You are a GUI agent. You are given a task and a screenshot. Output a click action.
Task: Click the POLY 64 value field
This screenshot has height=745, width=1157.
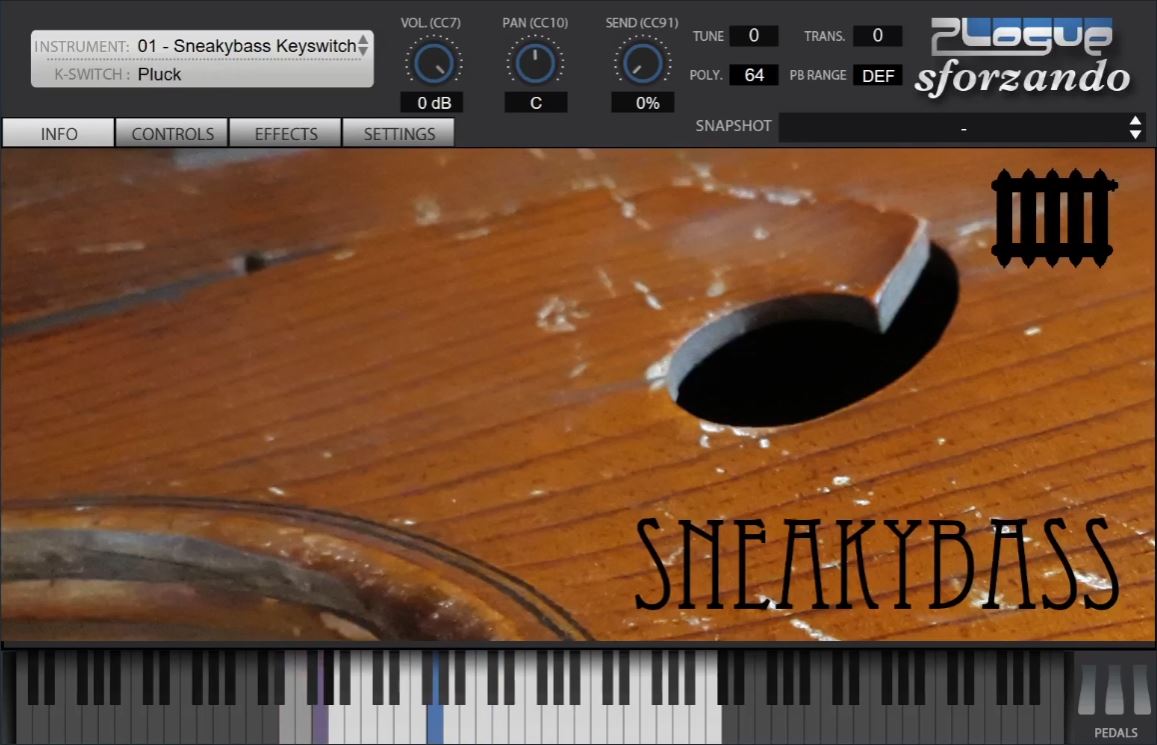pyautogui.click(x=753, y=75)
